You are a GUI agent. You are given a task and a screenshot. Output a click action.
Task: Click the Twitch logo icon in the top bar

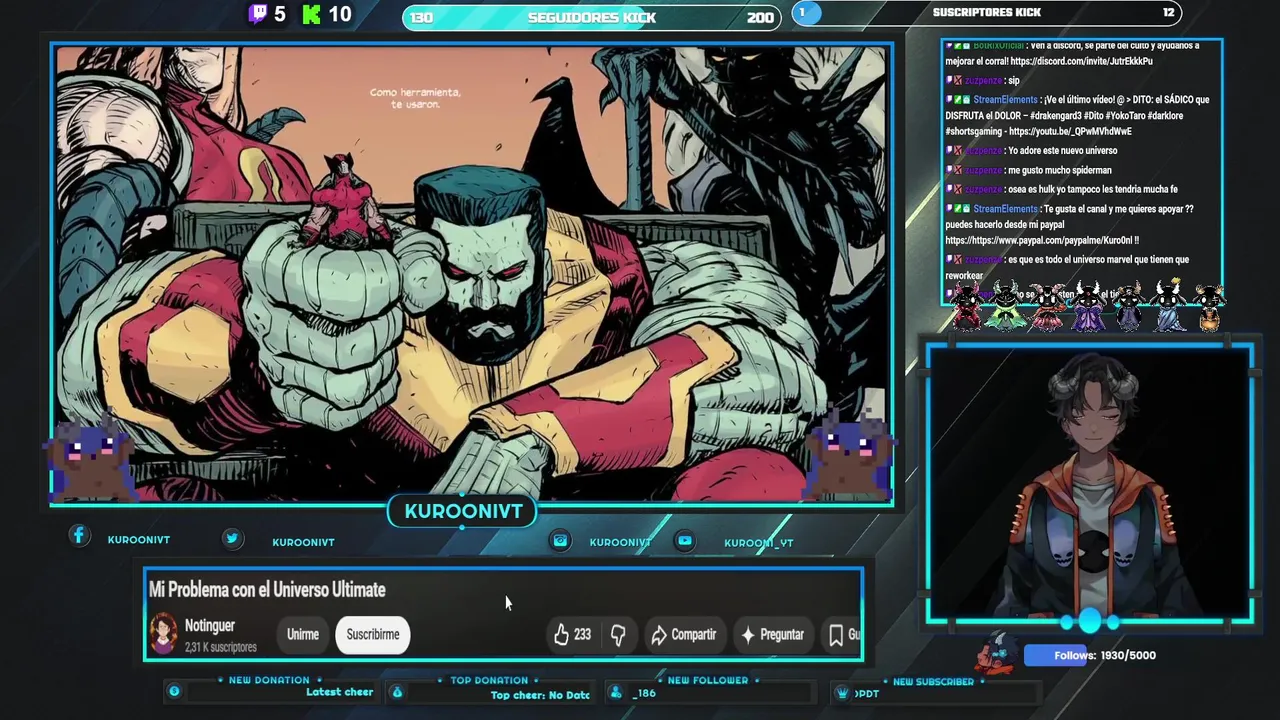258,14
